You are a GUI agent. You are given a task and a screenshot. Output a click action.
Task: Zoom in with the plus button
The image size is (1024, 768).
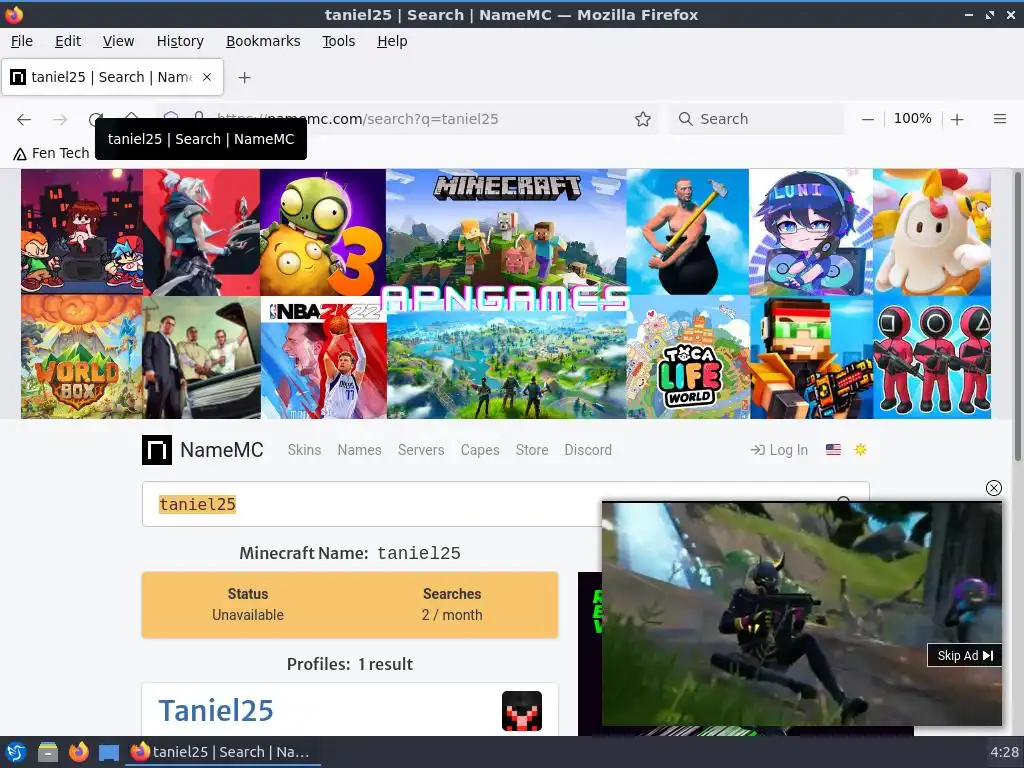click(x=957, y=119)
